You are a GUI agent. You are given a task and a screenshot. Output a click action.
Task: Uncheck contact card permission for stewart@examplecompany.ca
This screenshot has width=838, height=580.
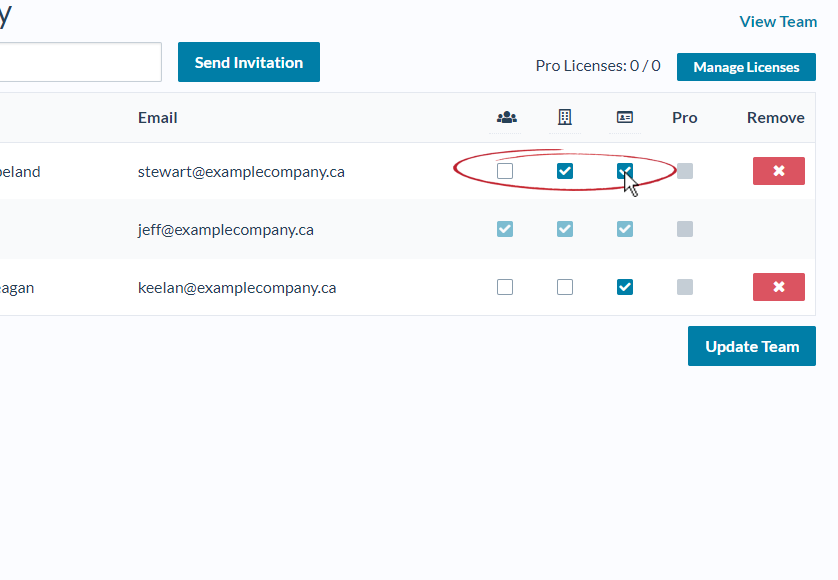625,171
